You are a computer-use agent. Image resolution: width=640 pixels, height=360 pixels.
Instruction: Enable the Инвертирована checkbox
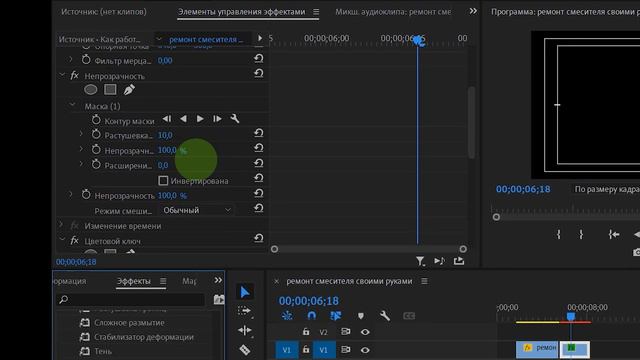click(163, 180)
